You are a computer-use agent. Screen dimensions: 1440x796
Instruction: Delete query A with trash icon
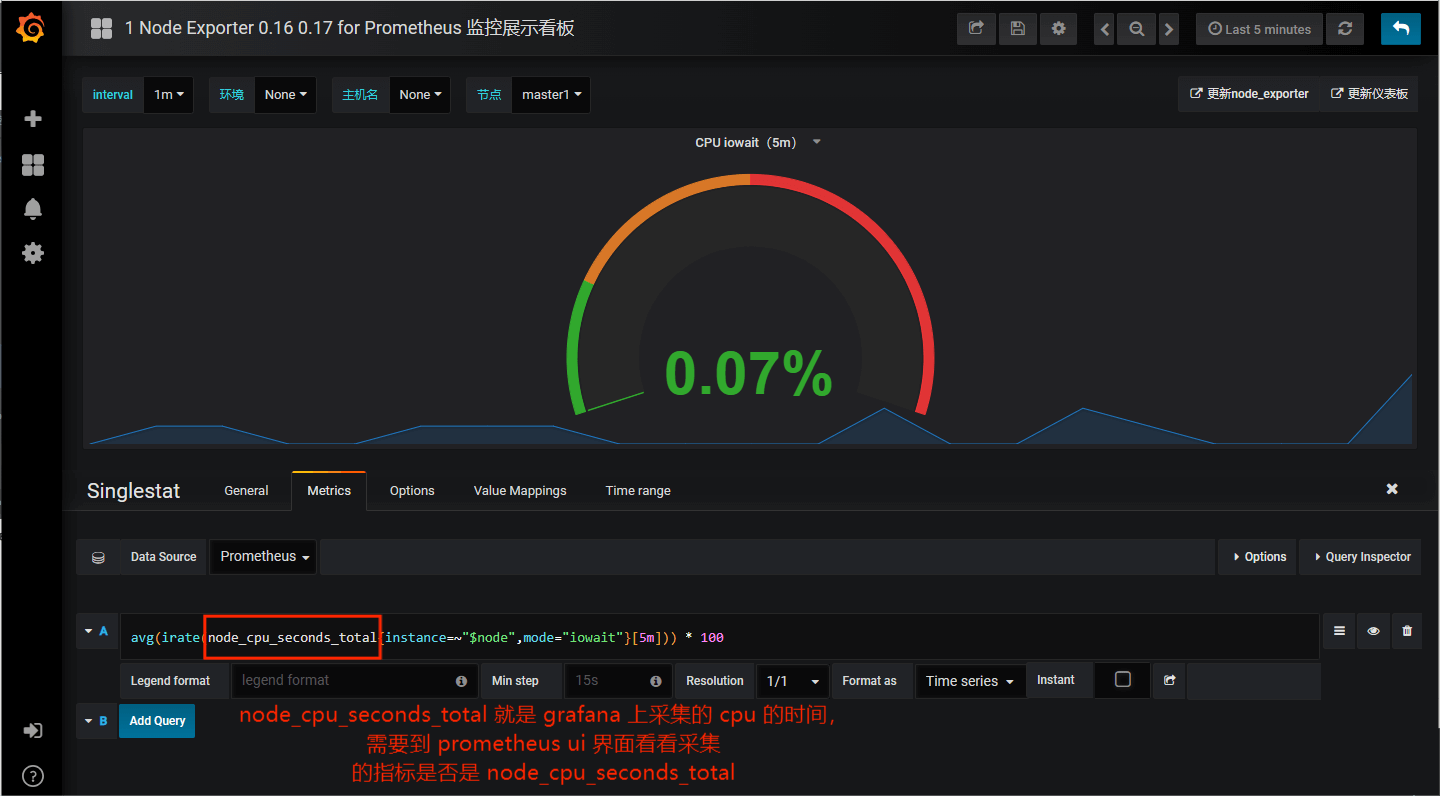(1407, 631)
